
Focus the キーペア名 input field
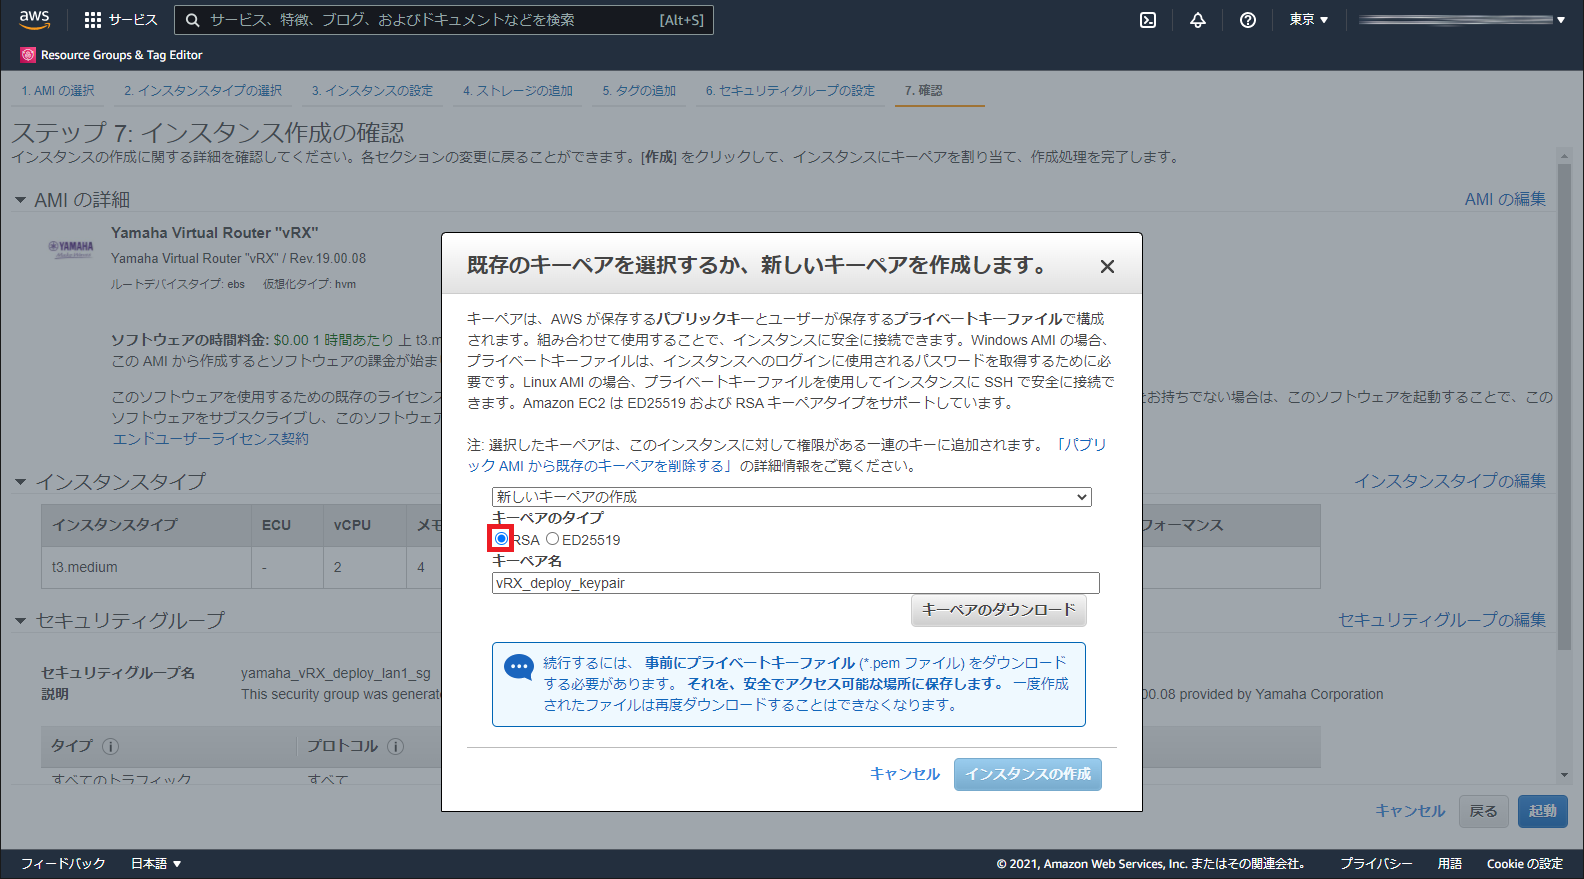coord(795,583)
